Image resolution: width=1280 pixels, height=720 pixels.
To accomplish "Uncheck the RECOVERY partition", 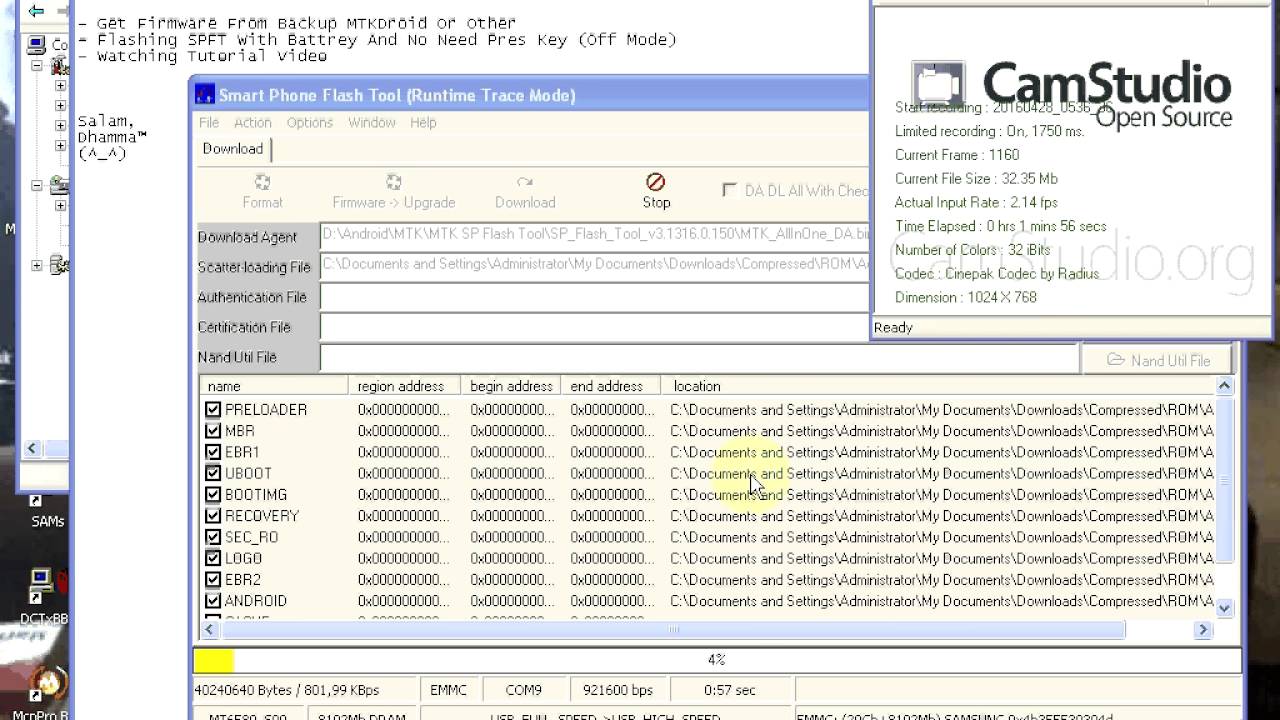I will [213, 516].
